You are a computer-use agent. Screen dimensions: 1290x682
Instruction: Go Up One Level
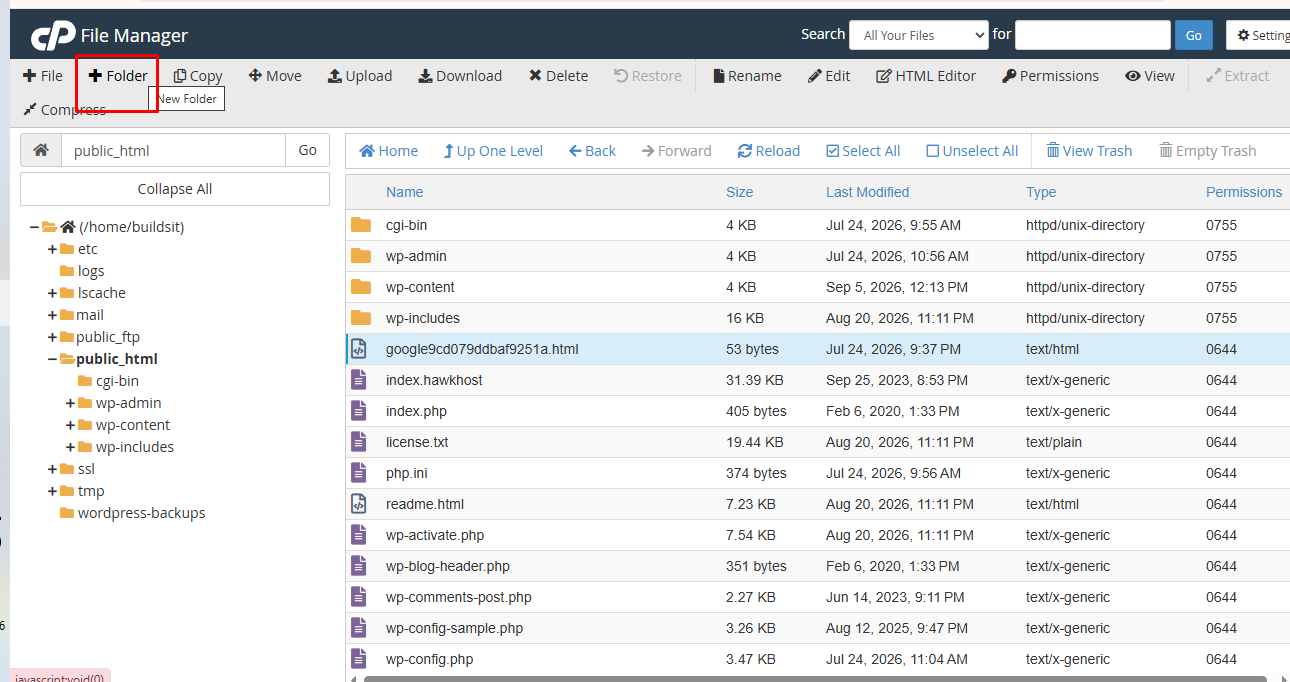coord(493,151)
